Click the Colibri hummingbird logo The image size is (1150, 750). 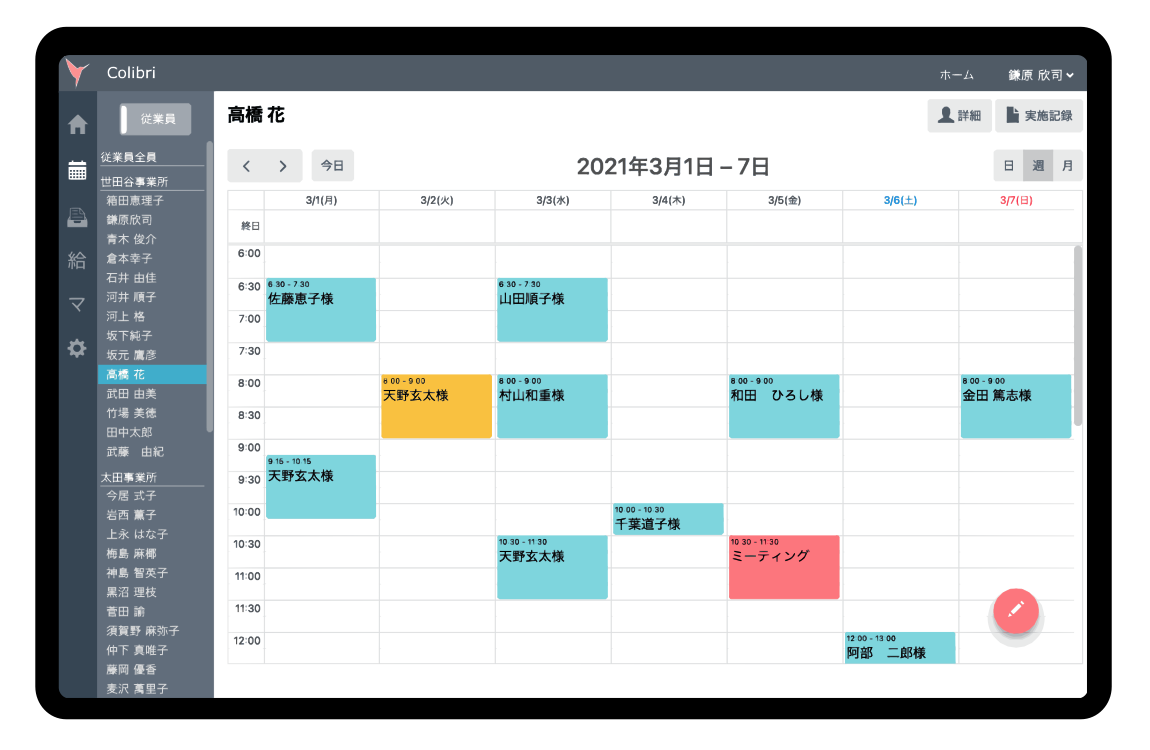tap(77, 73)
